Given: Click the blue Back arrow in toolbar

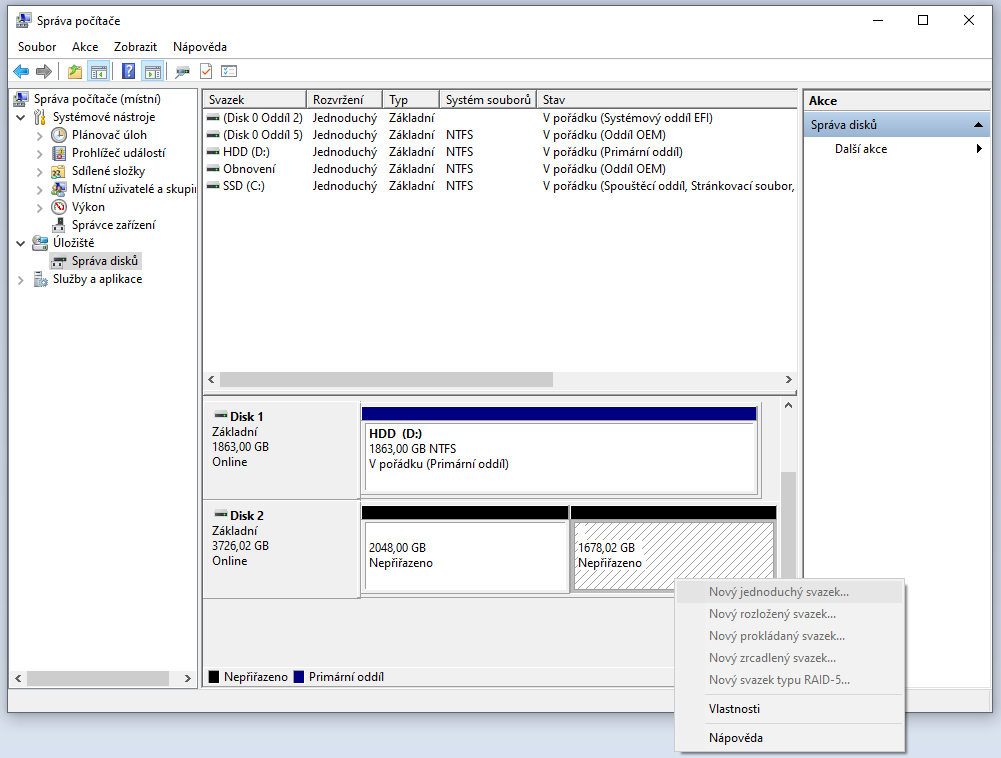Looking at the screenshot, I should tap(21, 71).
